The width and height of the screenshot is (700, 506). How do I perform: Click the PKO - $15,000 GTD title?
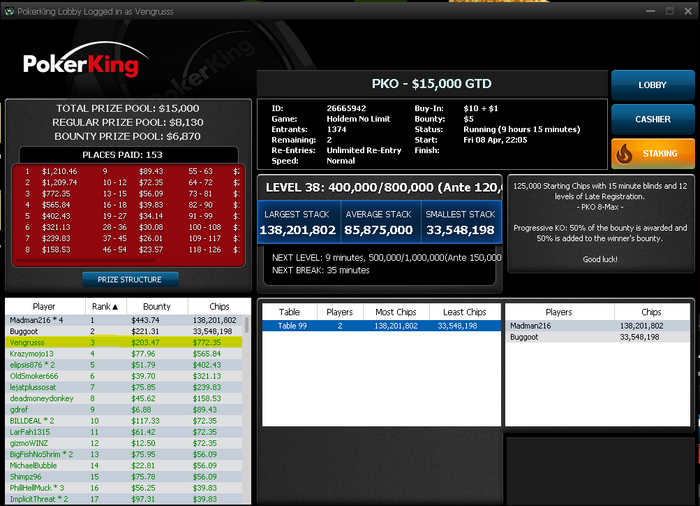coord(432,84)
